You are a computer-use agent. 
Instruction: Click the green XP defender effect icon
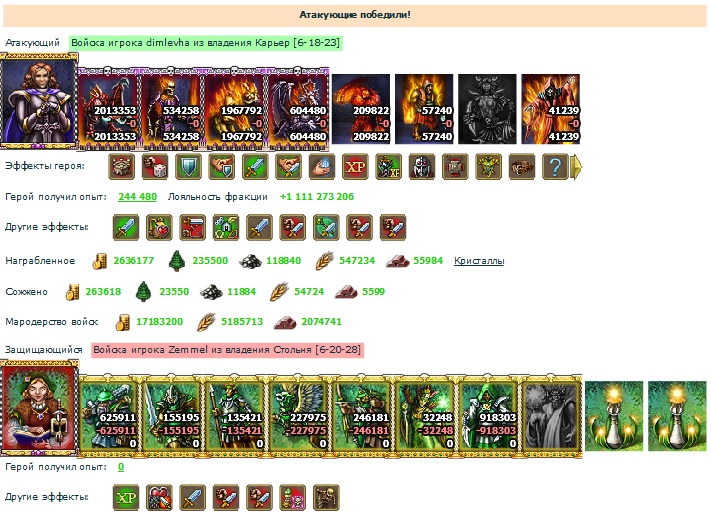pyautogui.click(x=126, y=497)
